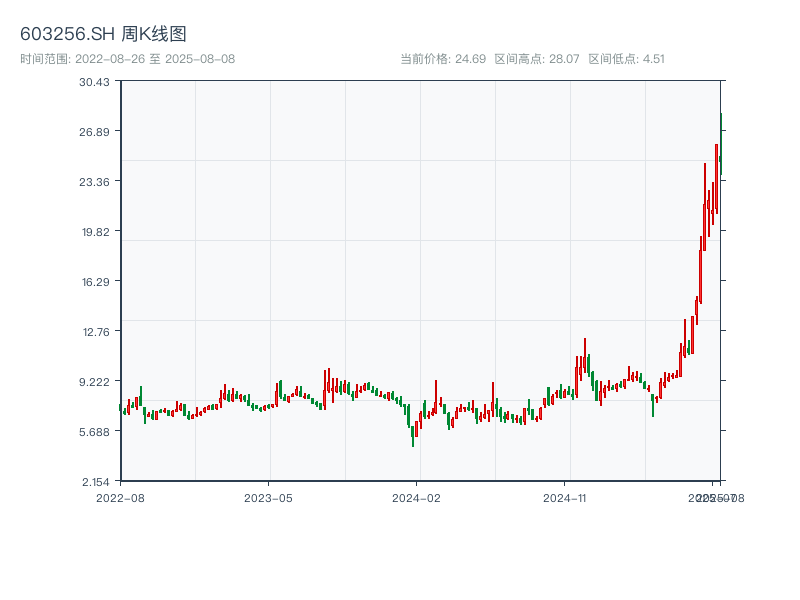Click y-axis value 30.43
The width and height of the screenshot is (800, 600).
tap(94, 82)
